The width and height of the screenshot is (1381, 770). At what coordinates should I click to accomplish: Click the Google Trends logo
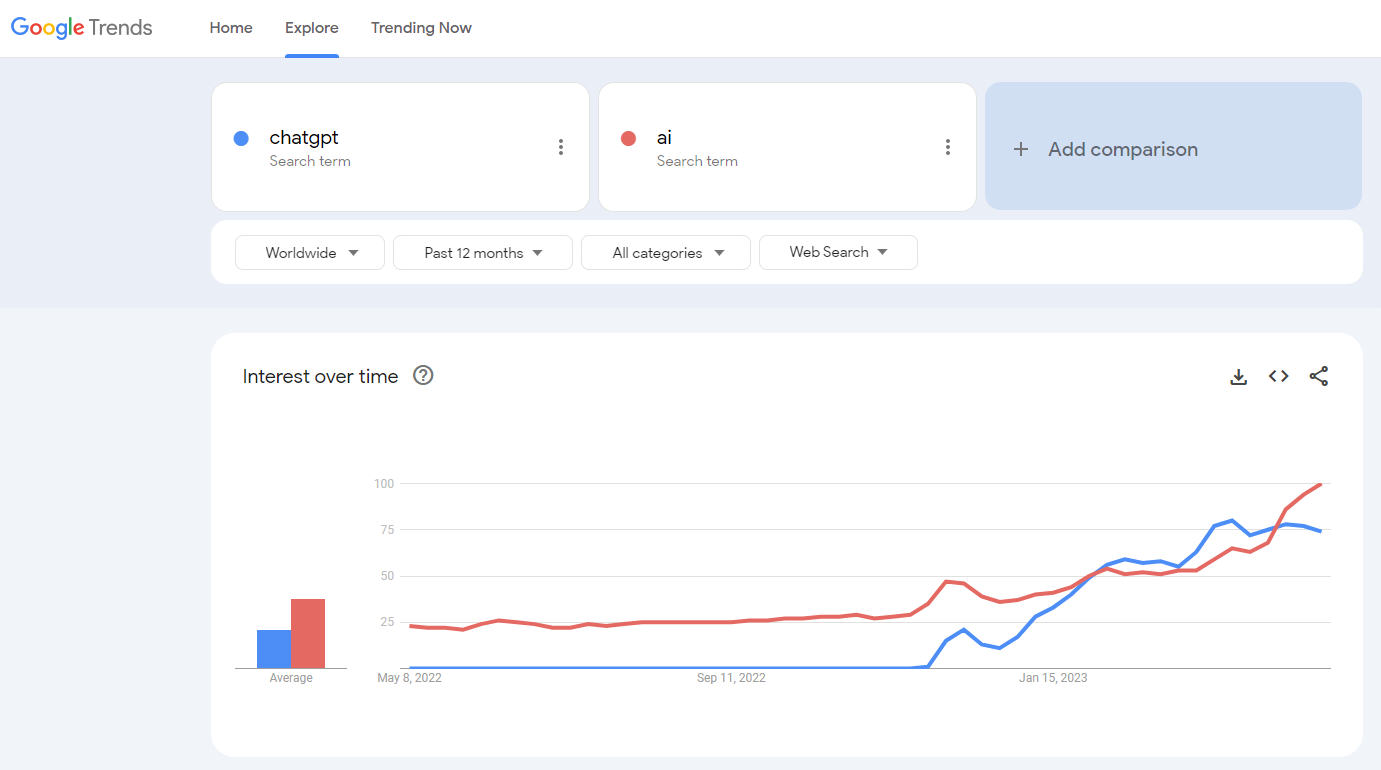tap(82, 28)
